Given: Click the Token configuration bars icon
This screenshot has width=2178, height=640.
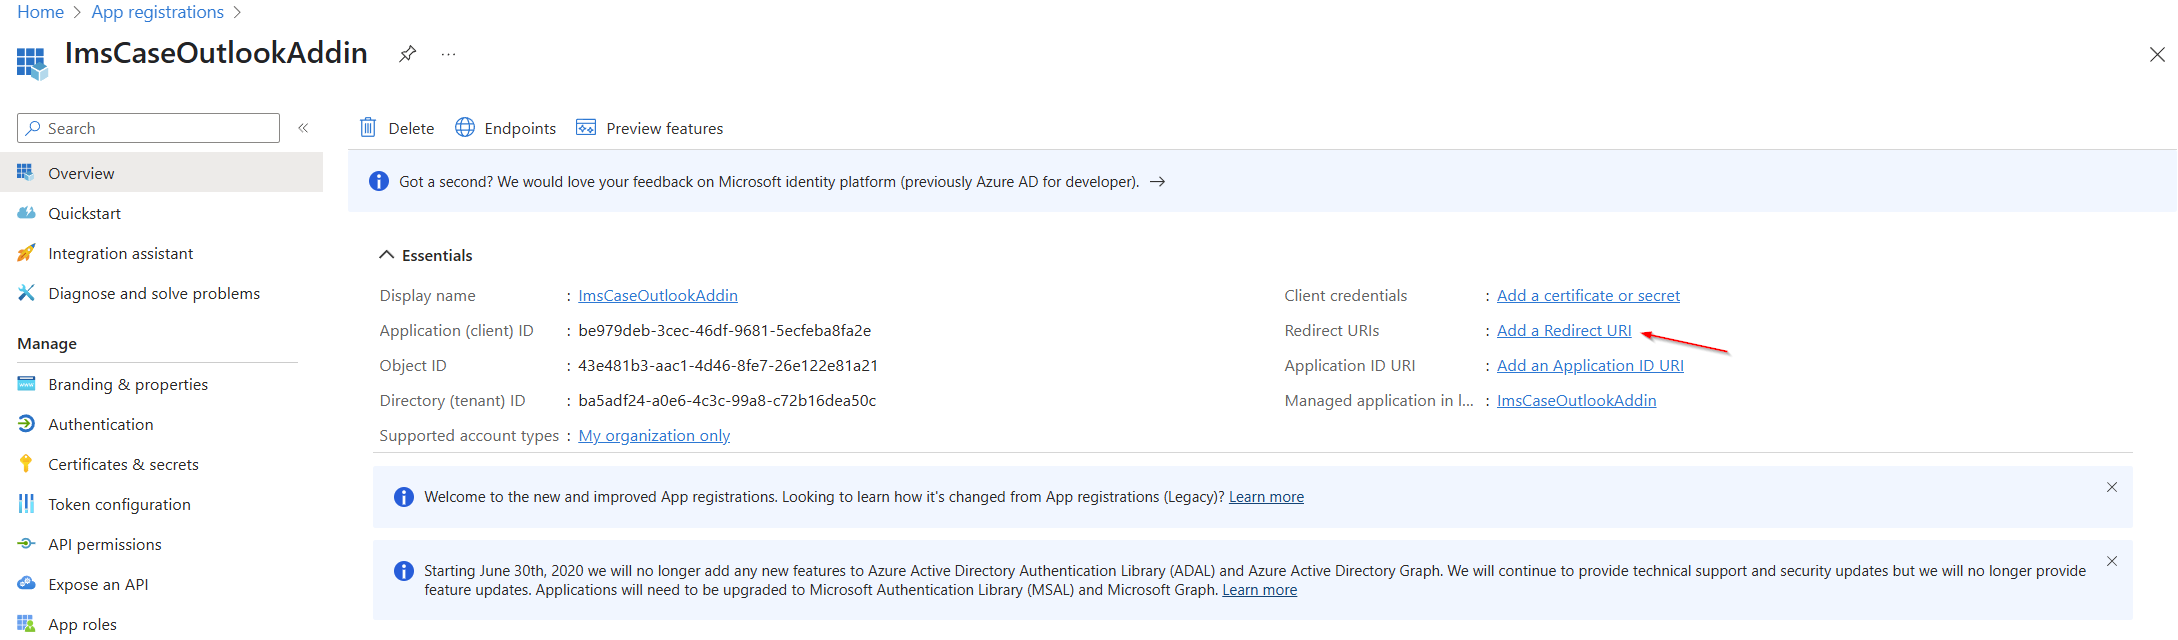Looking at the screenshot, I should tap(26, 503).
